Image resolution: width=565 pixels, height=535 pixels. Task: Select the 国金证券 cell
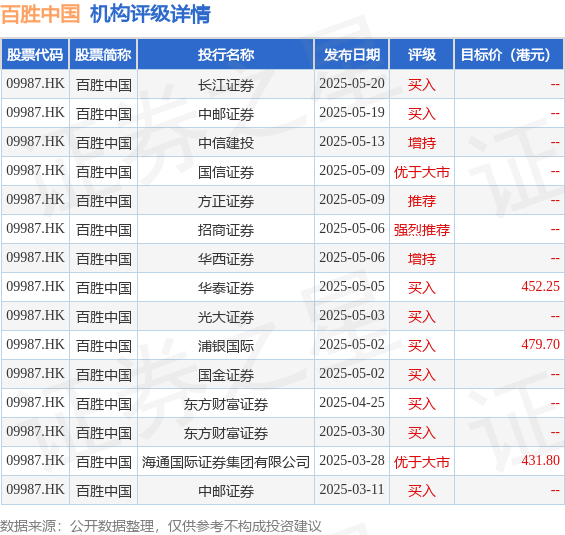pyautogui.click(x=226, y=375)
